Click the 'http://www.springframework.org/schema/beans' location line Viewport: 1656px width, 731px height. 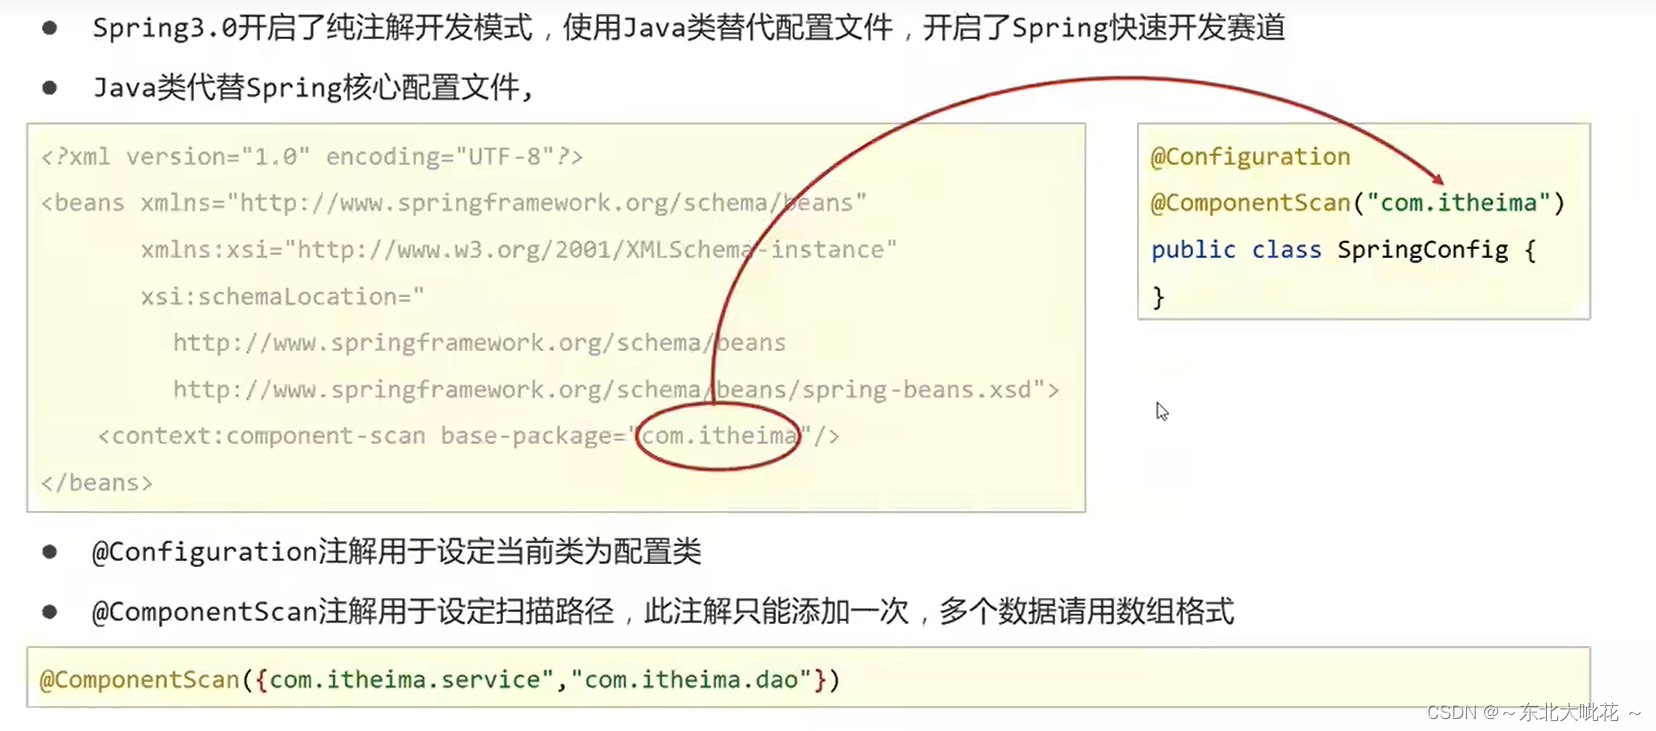pyautogui.click(x=479, y=343)
